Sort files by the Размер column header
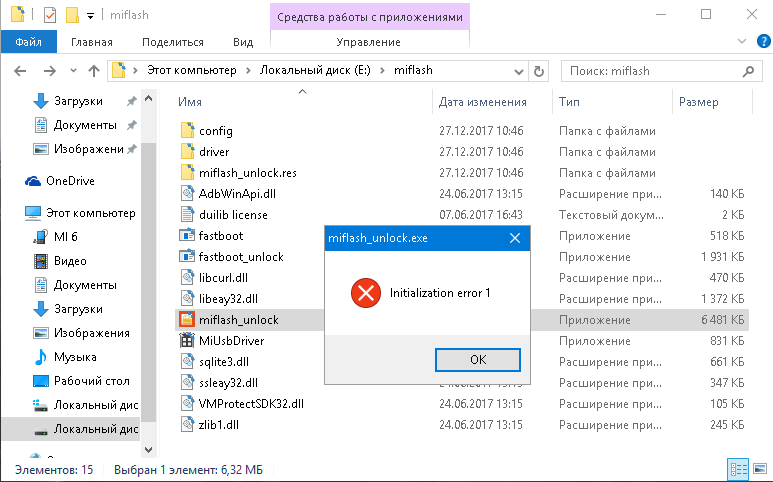The width and height of the screenshot is (773, 482). (x=698, y=102)
